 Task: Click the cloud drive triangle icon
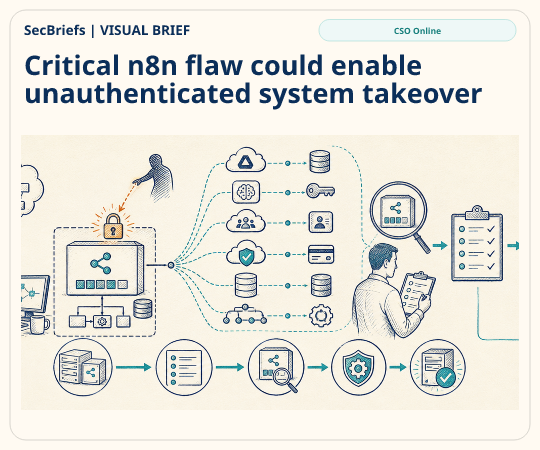pos(246,161)
